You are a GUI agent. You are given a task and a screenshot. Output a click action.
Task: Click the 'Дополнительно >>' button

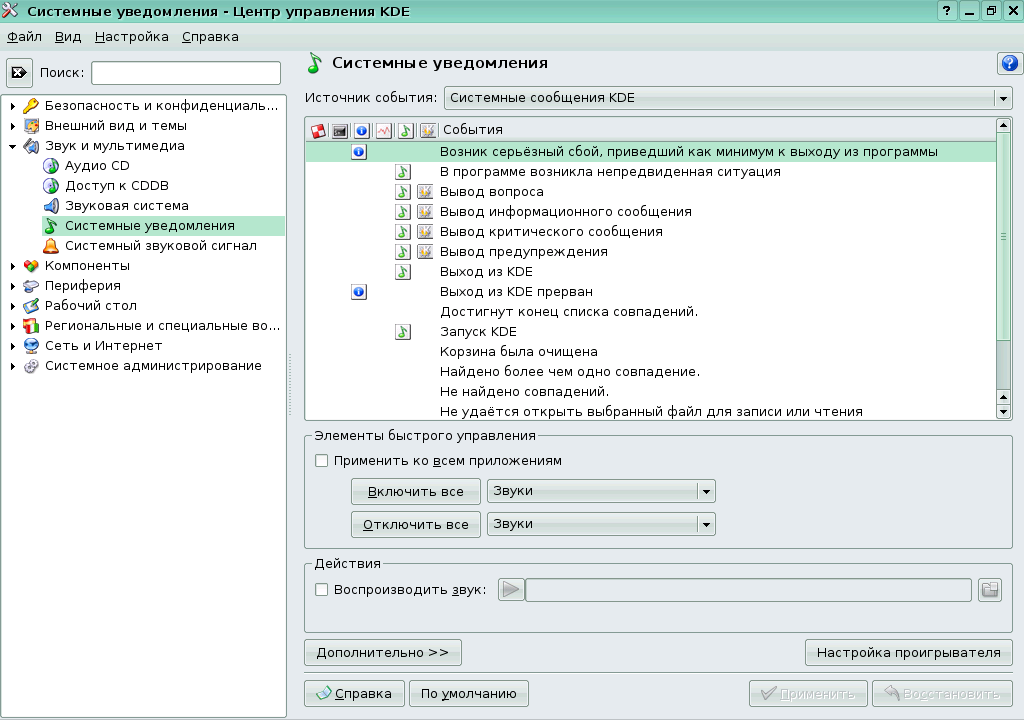click(x=382, y=653)
